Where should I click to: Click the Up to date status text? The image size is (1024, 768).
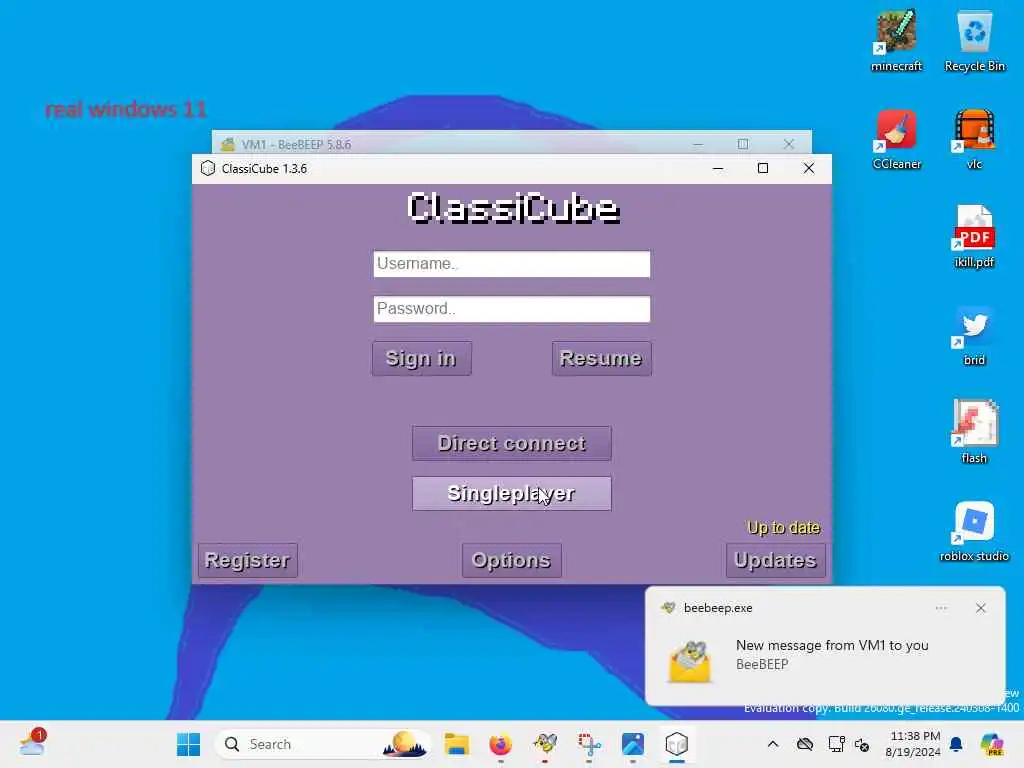tap(784, 528)
